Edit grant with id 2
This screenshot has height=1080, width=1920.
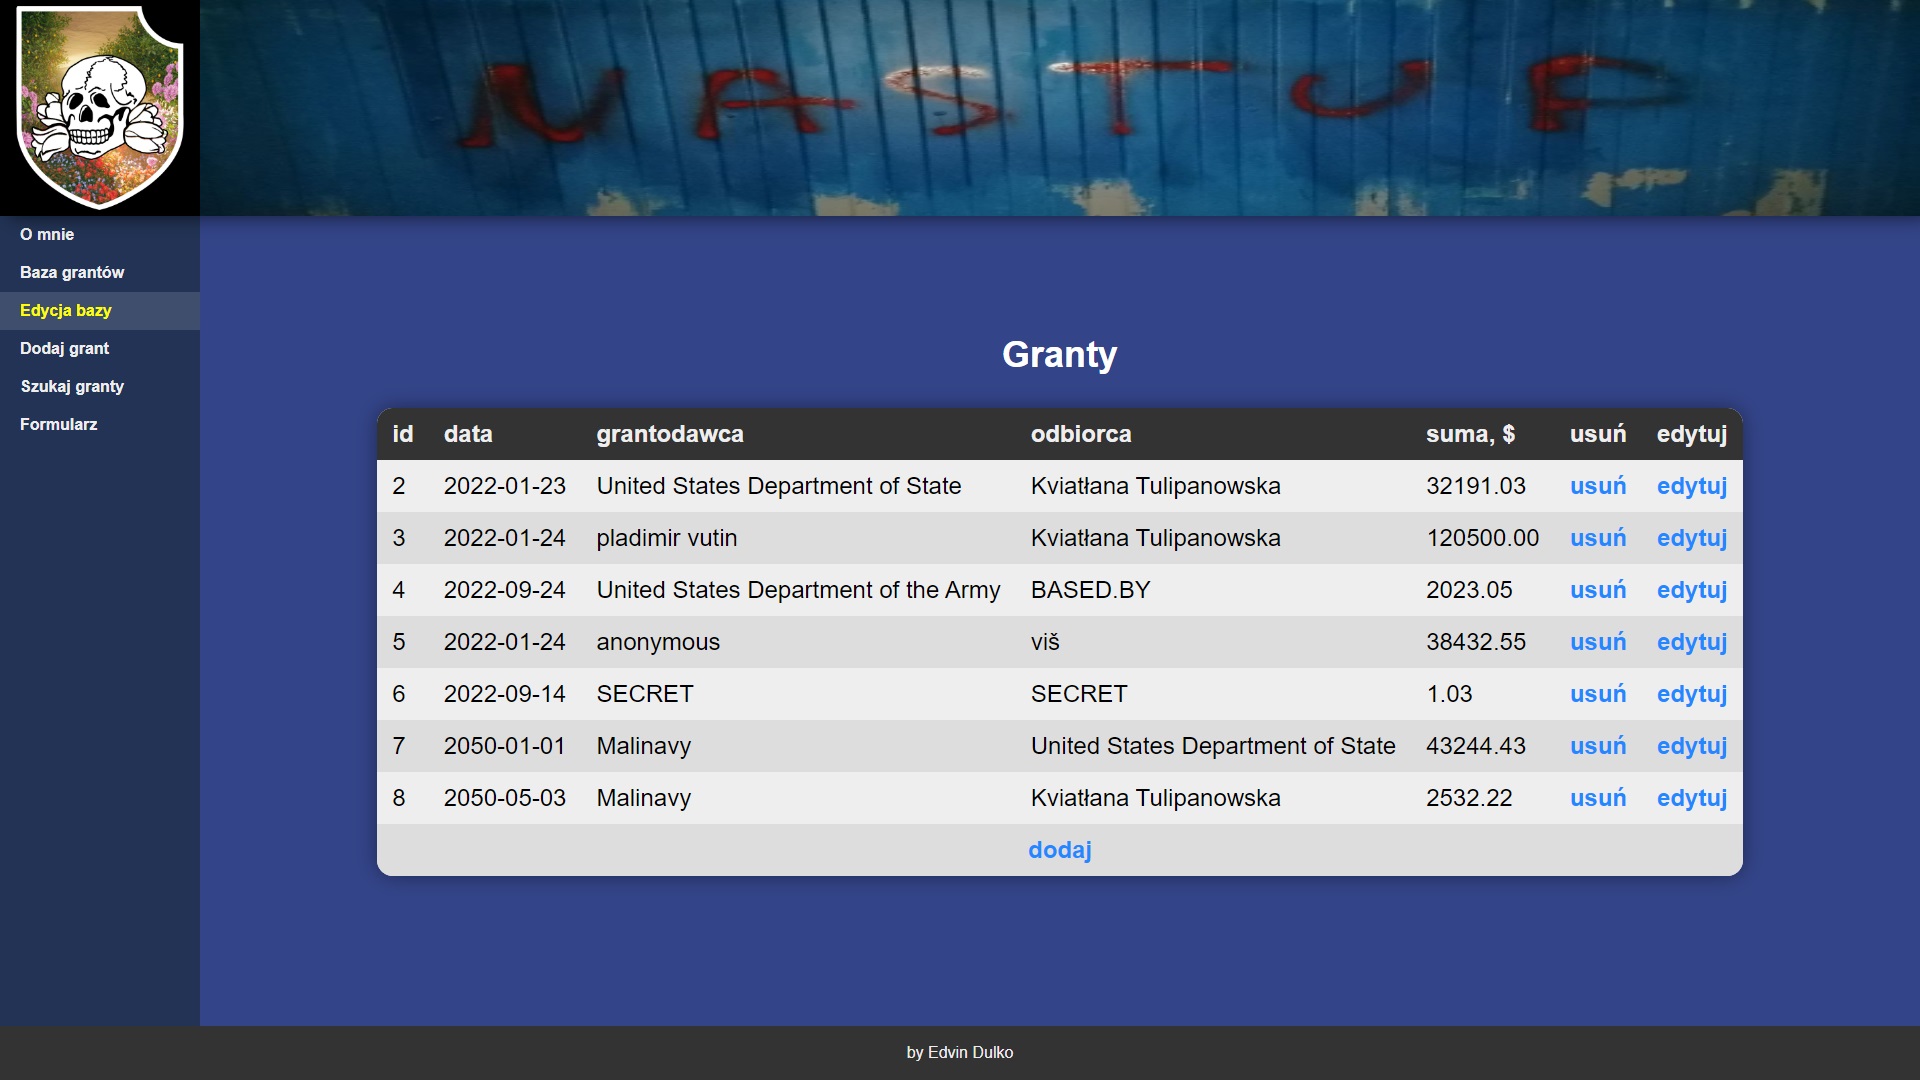pyautogui.click(x=1692, y=486)
